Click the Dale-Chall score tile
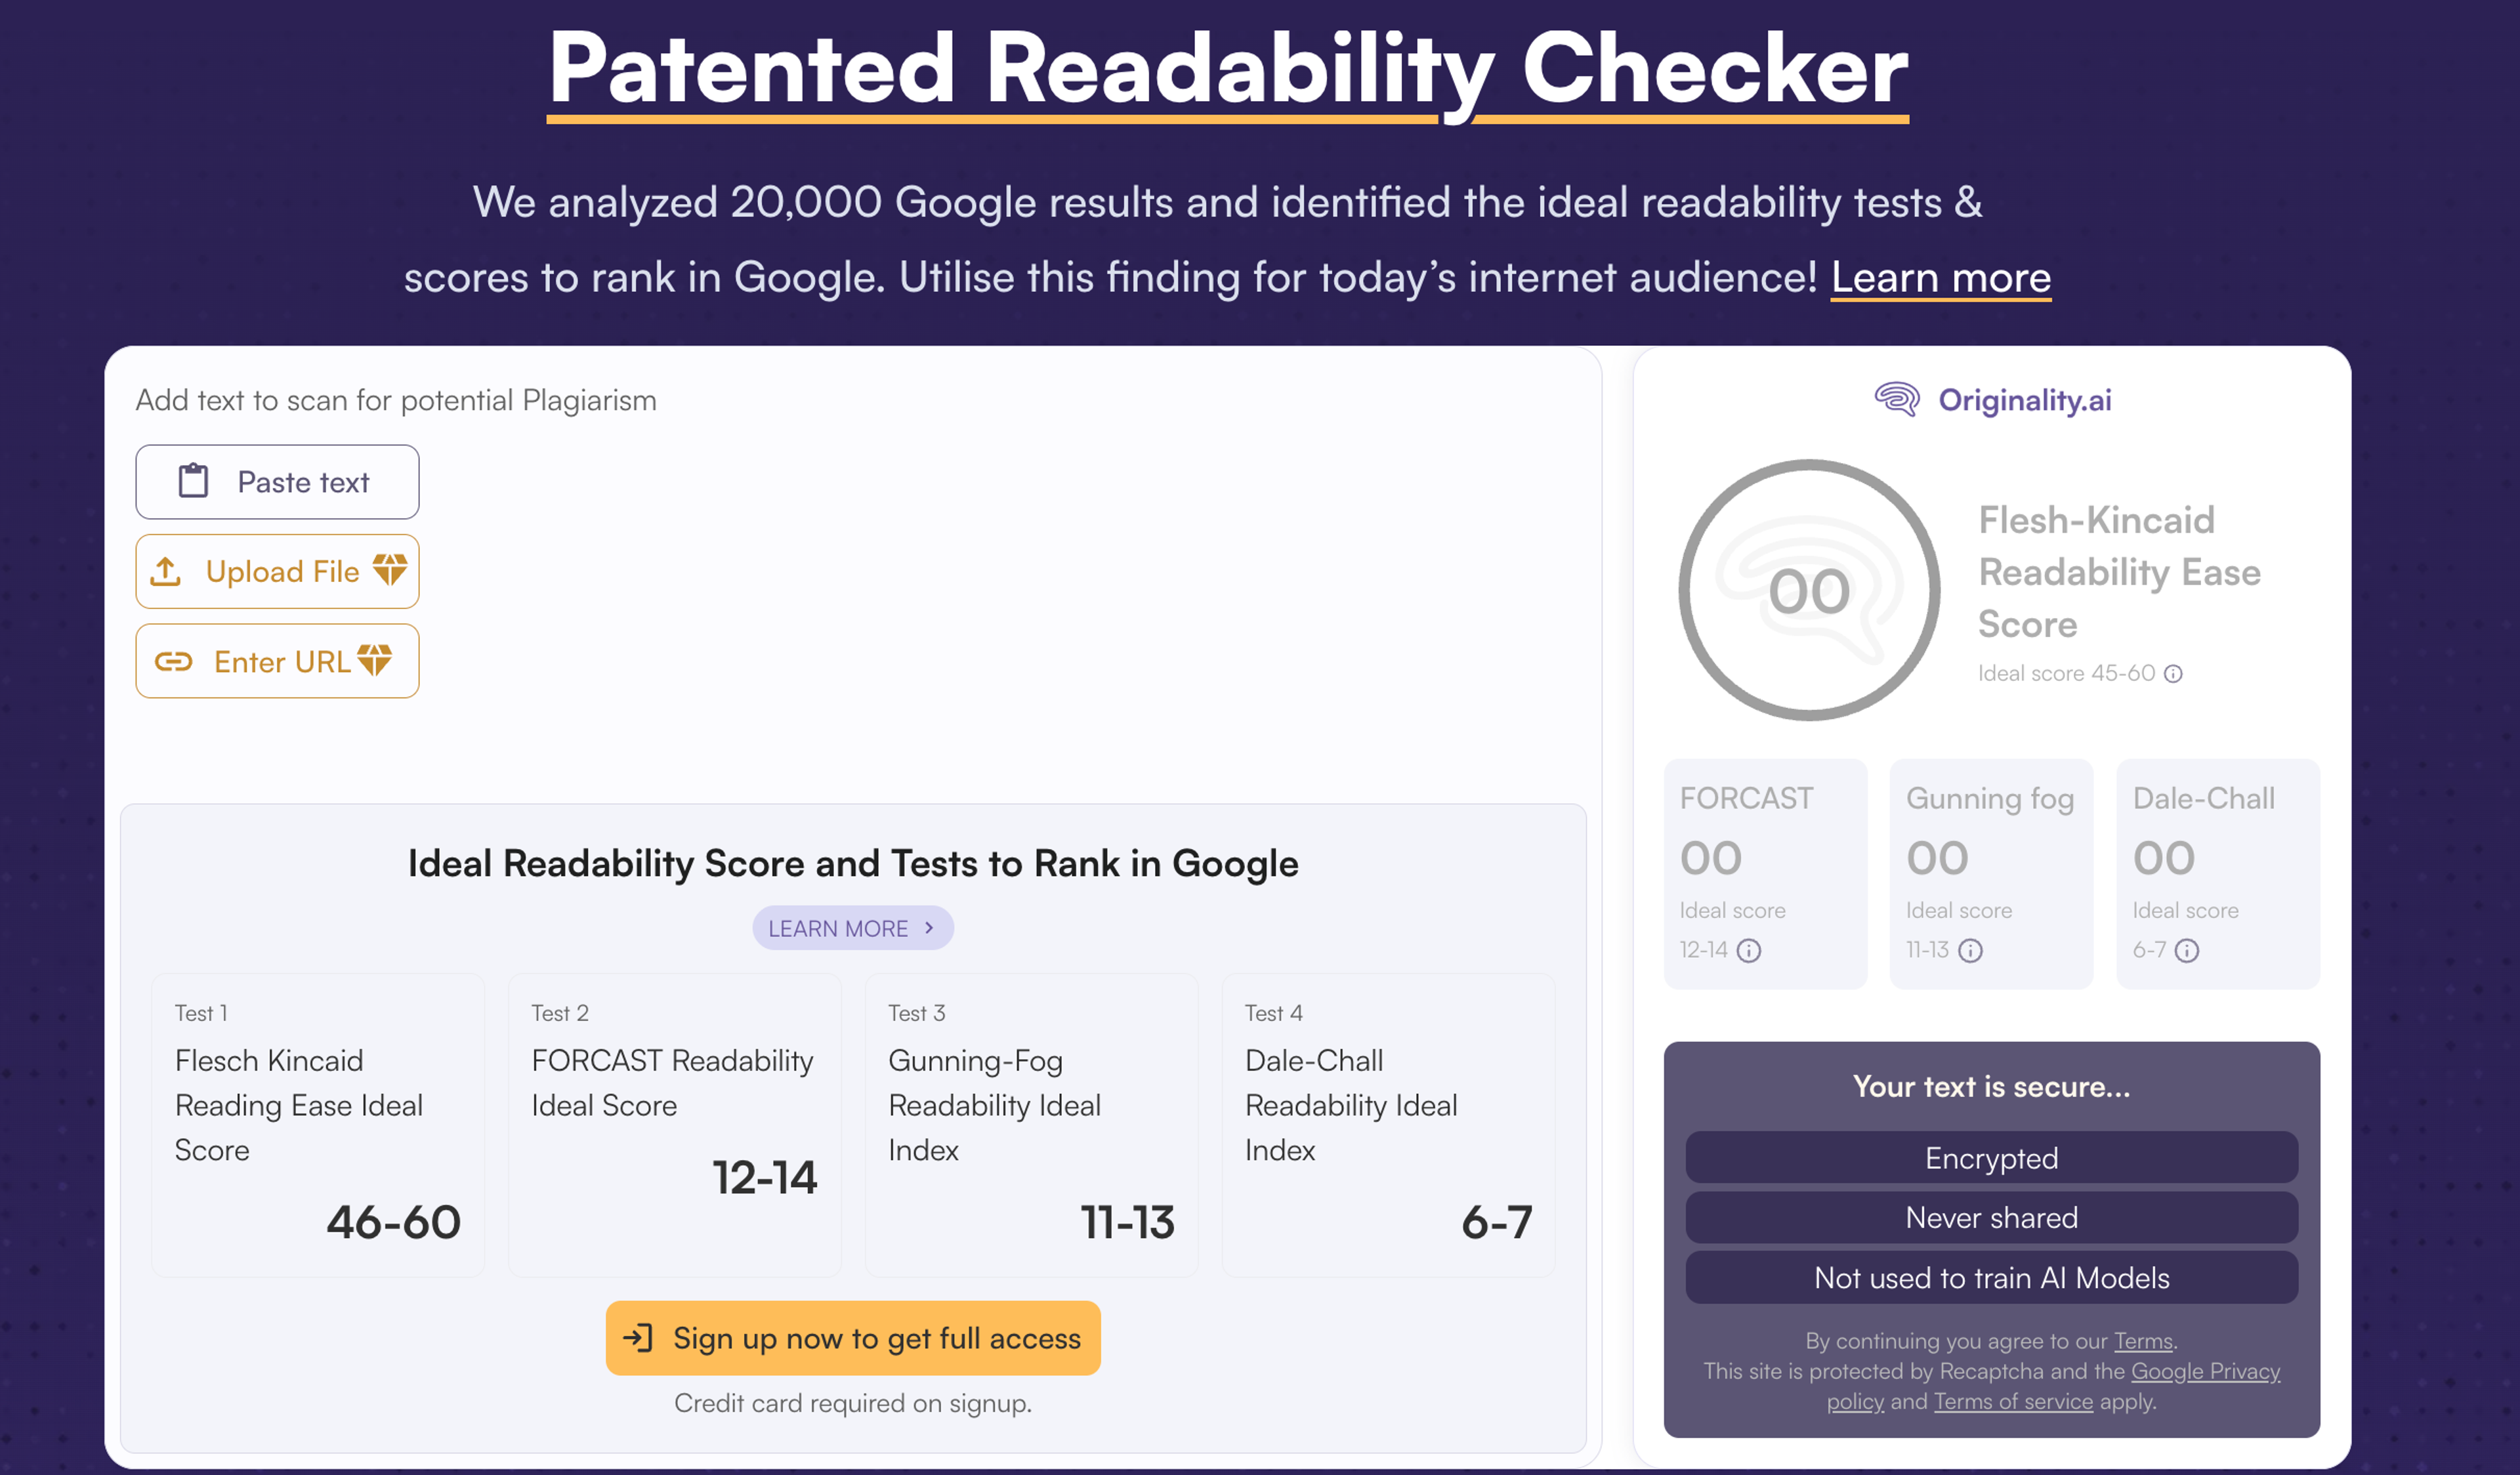 pyautogui.click(x=2218, y=874)
